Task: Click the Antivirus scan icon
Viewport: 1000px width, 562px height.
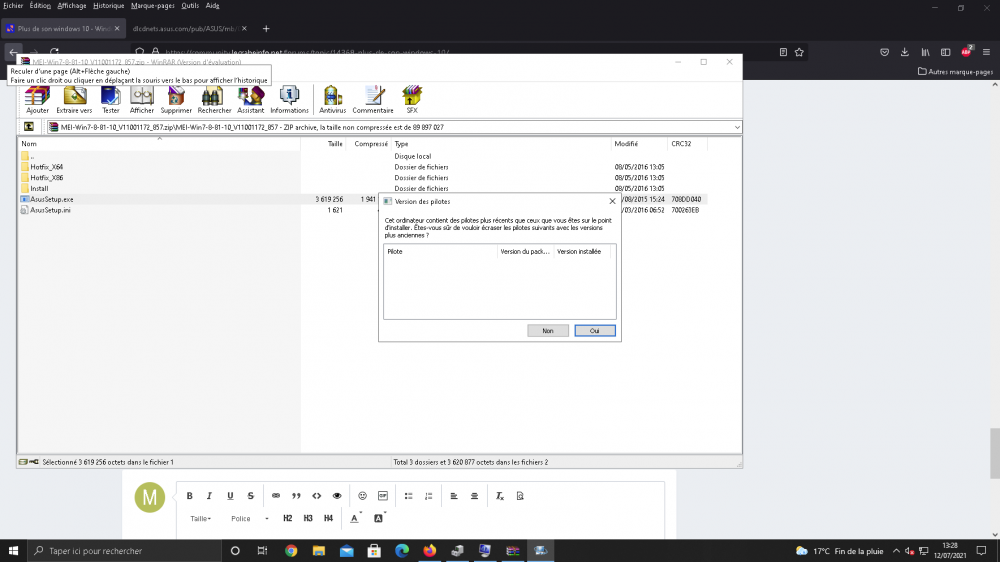Action: tap(332, 98)
